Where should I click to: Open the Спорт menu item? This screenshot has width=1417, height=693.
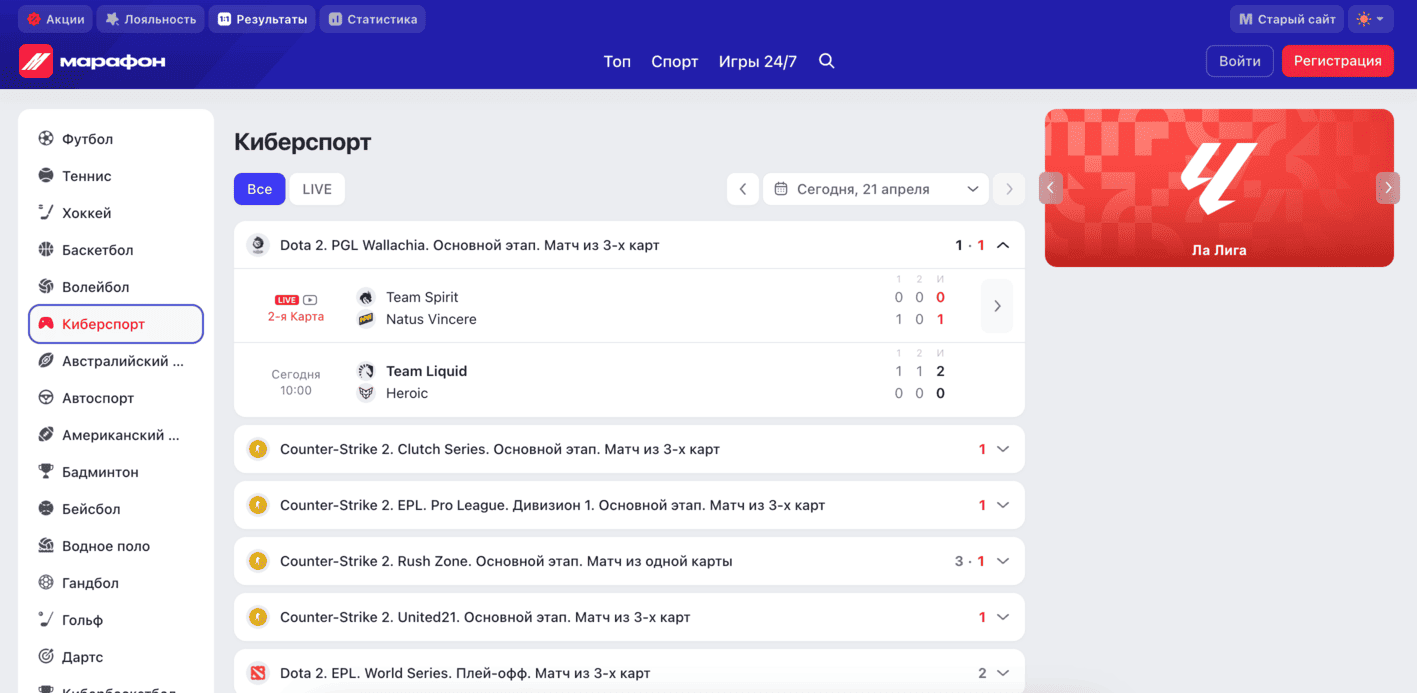[674, 61]
